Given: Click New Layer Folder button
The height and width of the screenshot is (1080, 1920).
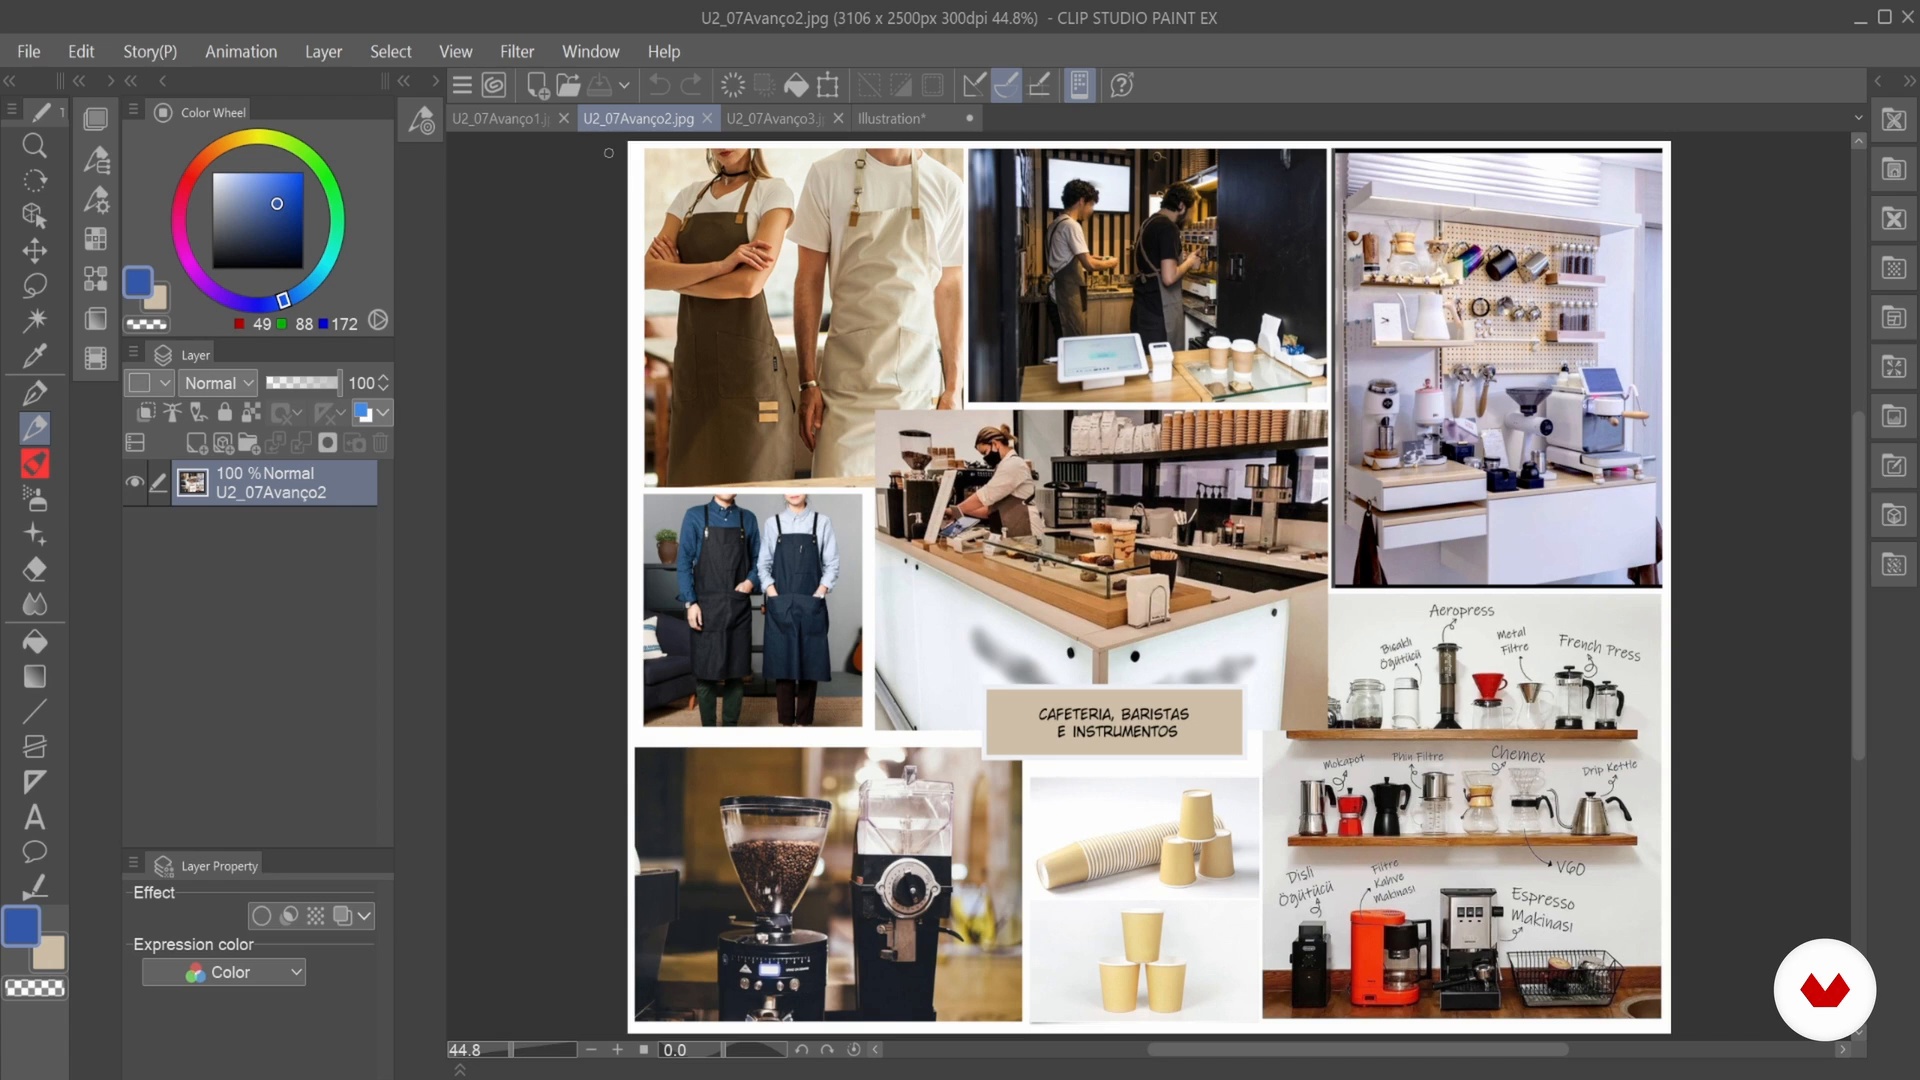Looking at the screenshot, I should (x=249, y=443).
